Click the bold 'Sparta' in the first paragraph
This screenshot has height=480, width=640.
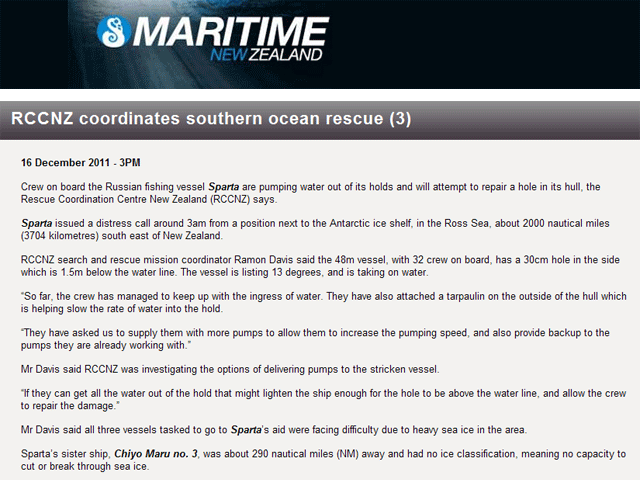click(229, 187)
